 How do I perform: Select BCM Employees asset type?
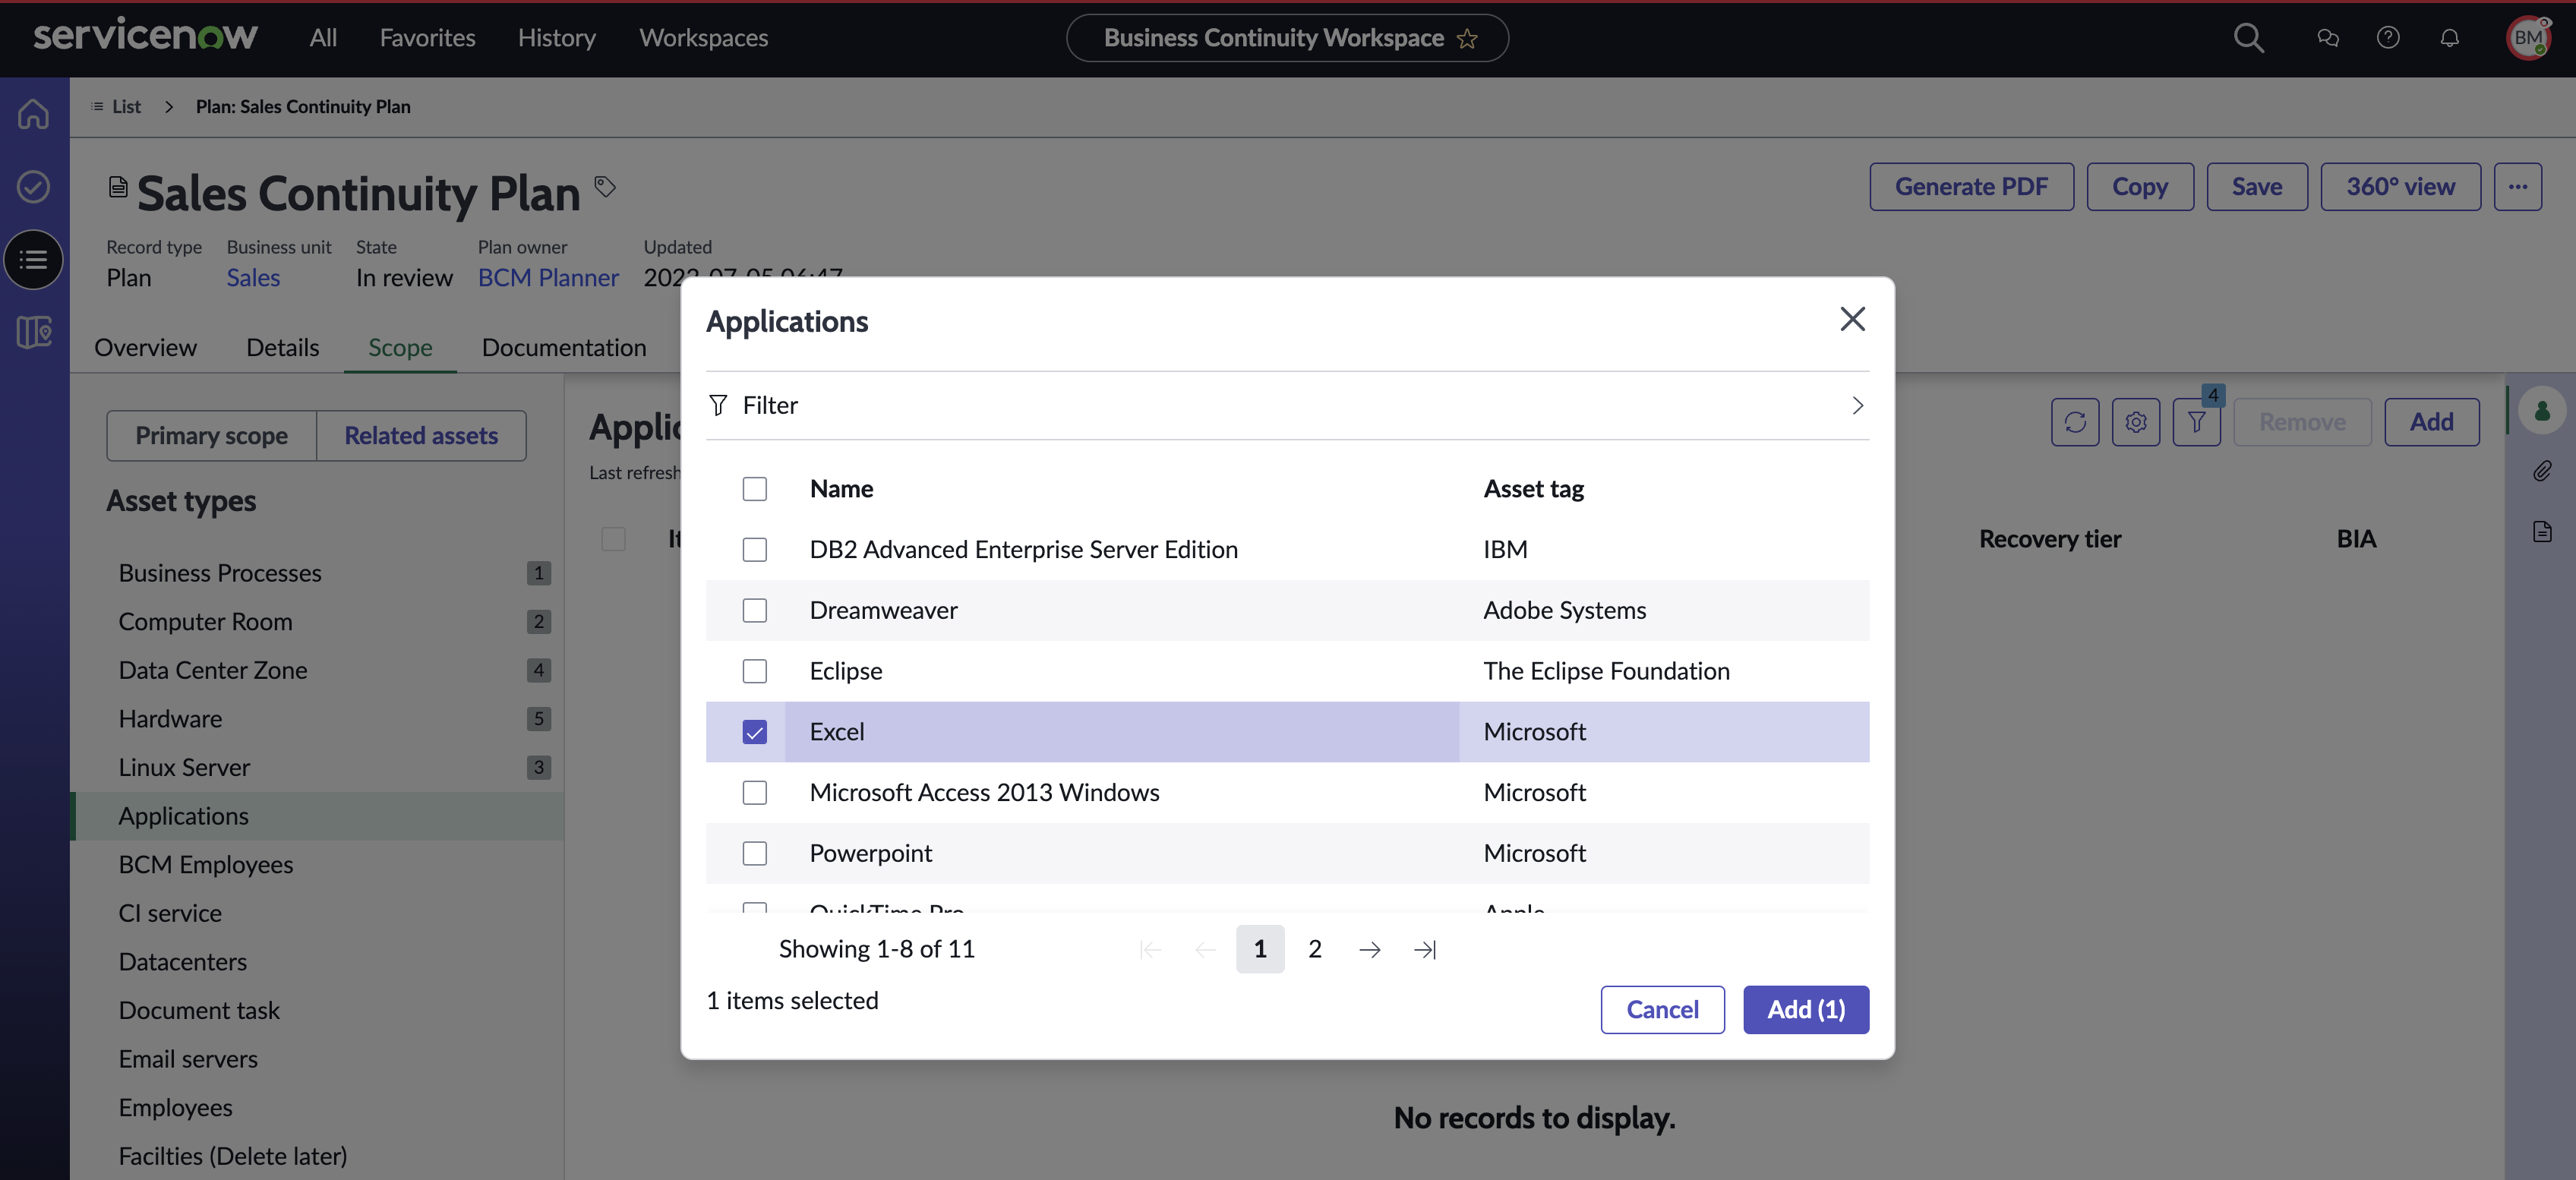point(317,865)
